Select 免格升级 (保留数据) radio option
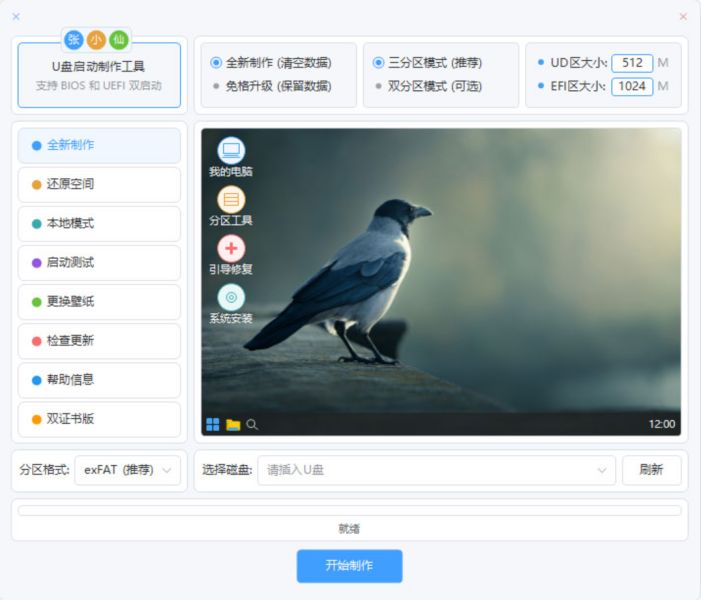 tap(272, 86)
